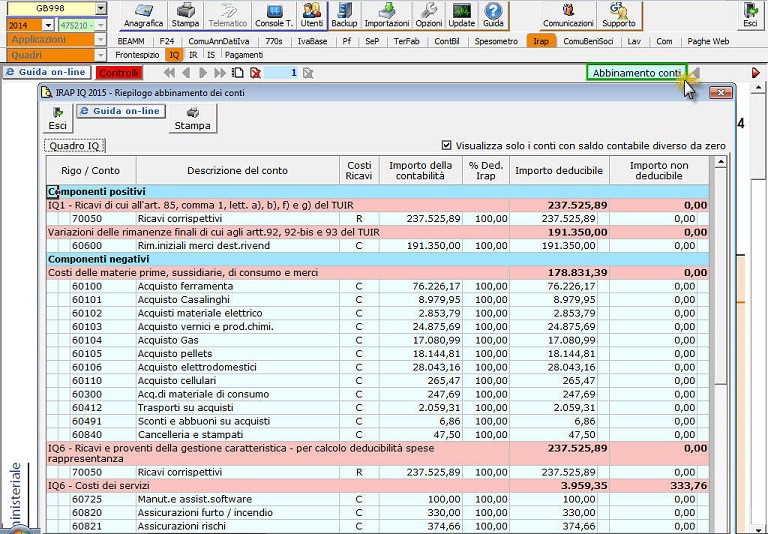Viewport: 768px width, 534px height.
Task: Click the IQ6 - Costi dei servizi section row
Action: [x=377, y=485]
